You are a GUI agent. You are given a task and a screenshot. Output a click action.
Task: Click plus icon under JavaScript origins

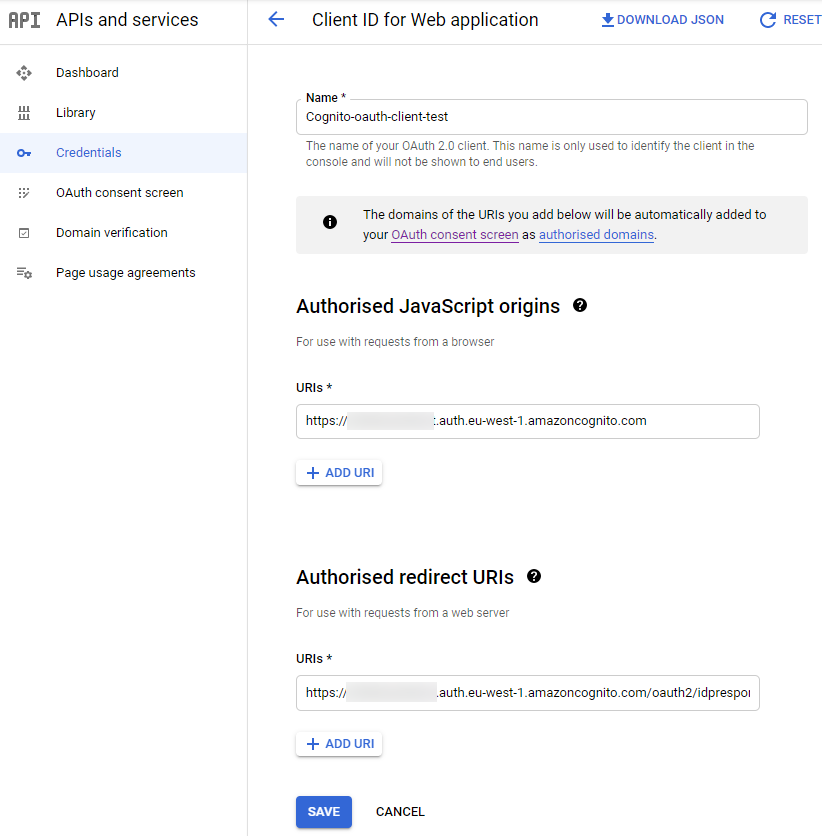313,473
